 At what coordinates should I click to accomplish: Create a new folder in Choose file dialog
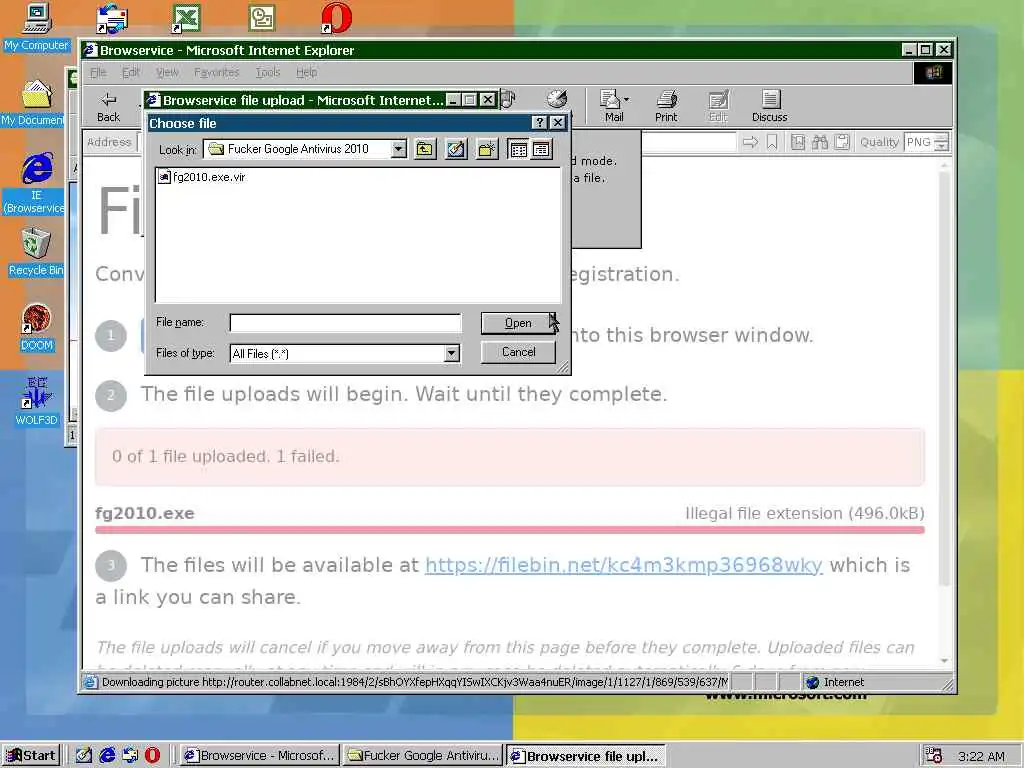click(487, 150)
